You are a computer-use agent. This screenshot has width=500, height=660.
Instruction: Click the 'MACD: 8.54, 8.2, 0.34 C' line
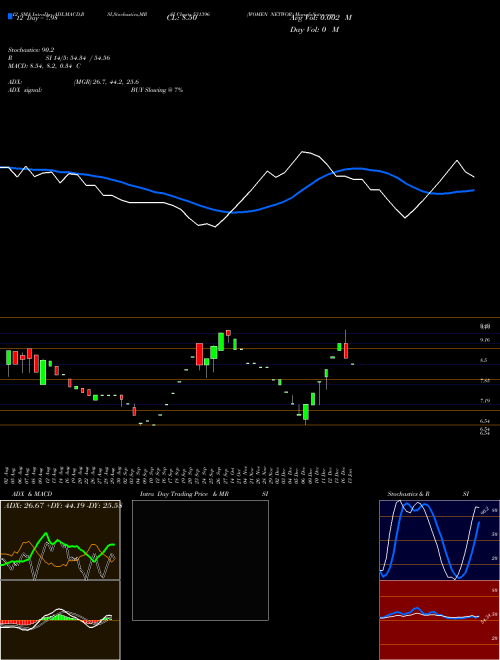point(44,66)
